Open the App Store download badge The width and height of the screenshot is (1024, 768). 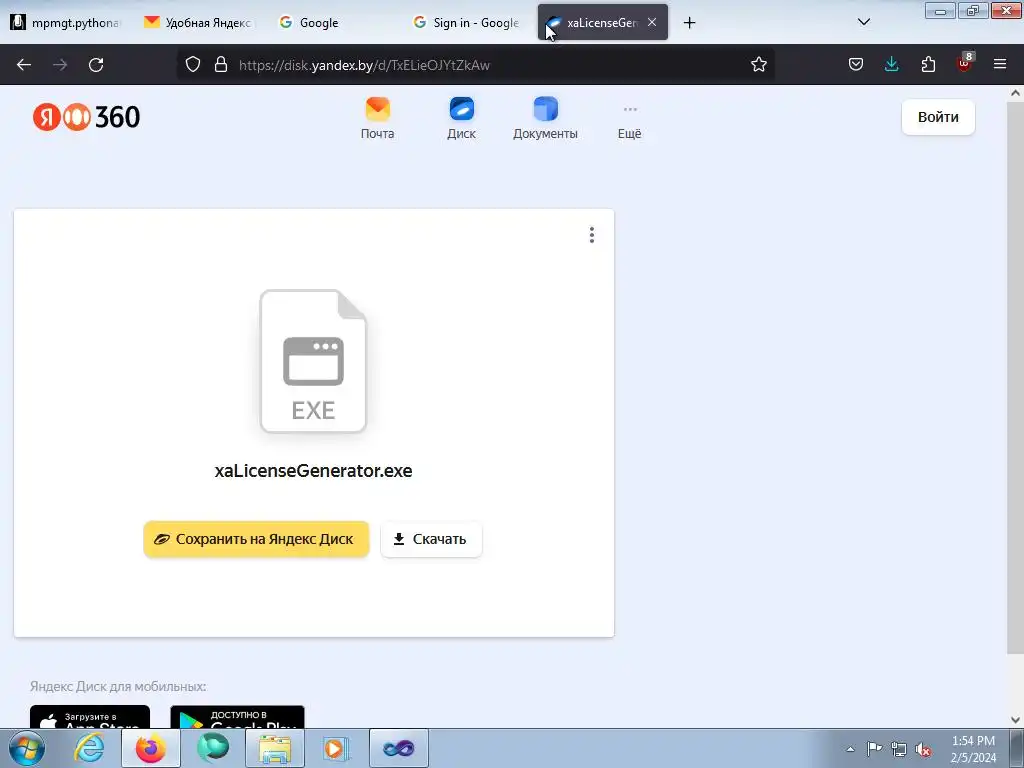point(90,717)
